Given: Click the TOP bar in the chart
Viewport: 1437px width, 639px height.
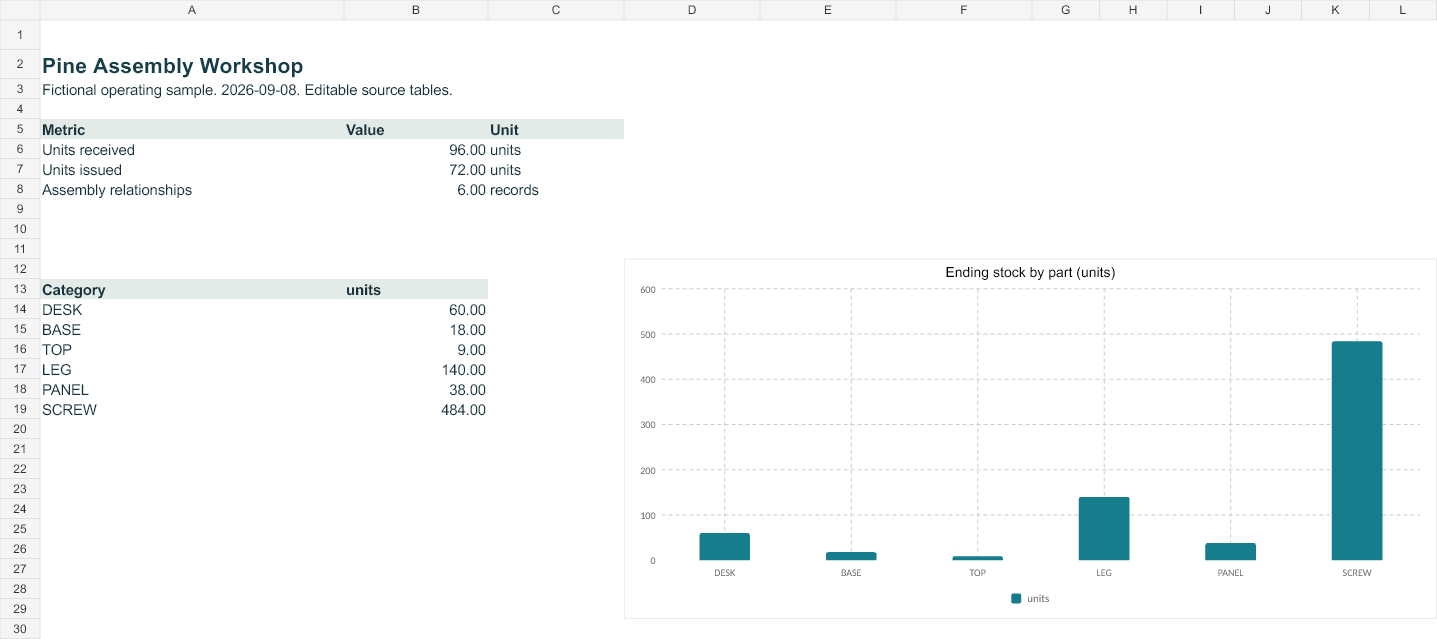Looking at the screenshot, I should point(977,558).
